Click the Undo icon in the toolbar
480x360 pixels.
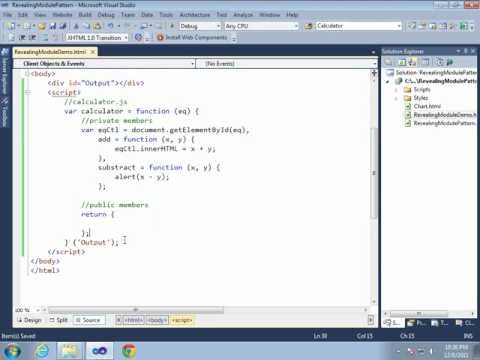pyautogui.click(x=110, y=26)
